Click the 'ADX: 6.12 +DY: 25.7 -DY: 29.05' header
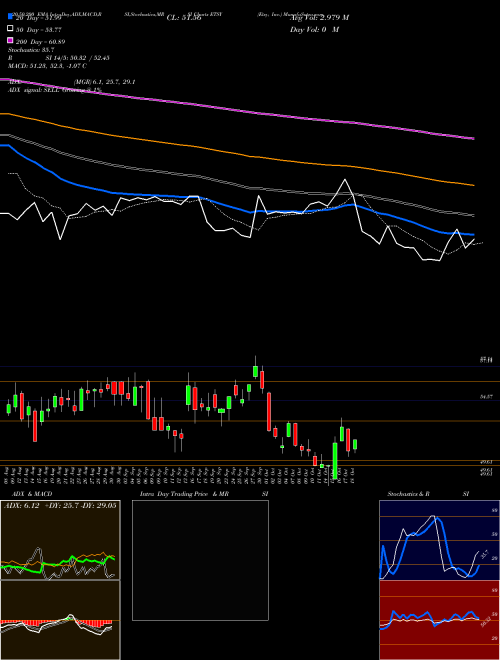 point(60,505)
